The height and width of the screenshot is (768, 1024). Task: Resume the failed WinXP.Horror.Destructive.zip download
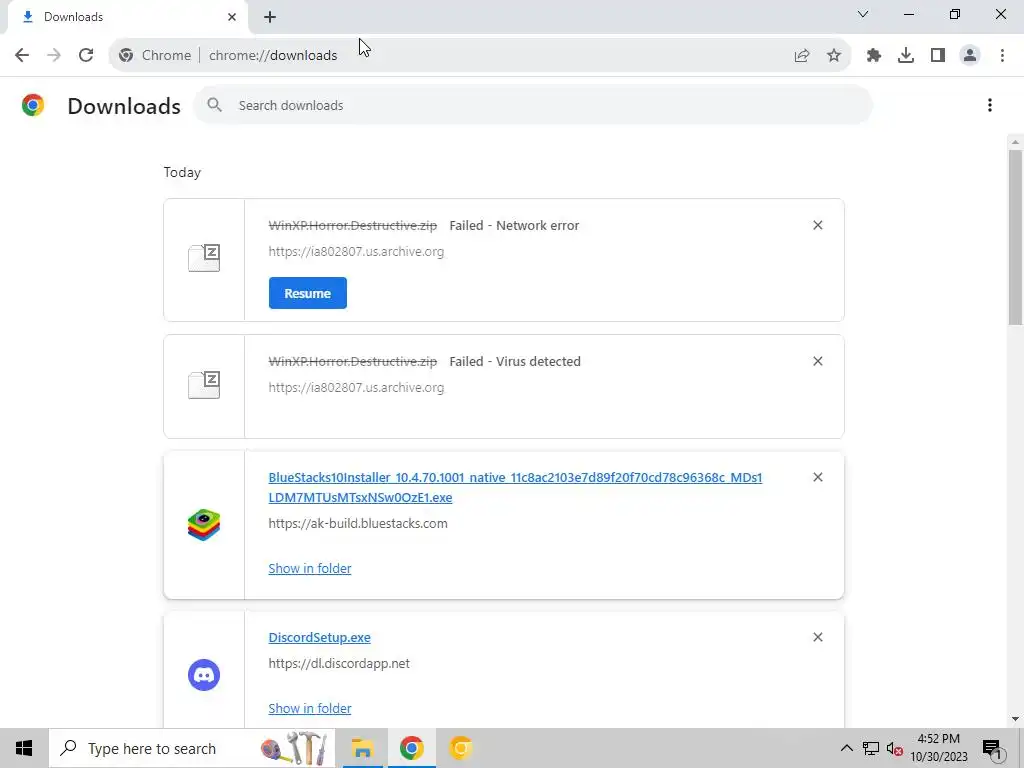pyautogui.click(x=308, y=293)
